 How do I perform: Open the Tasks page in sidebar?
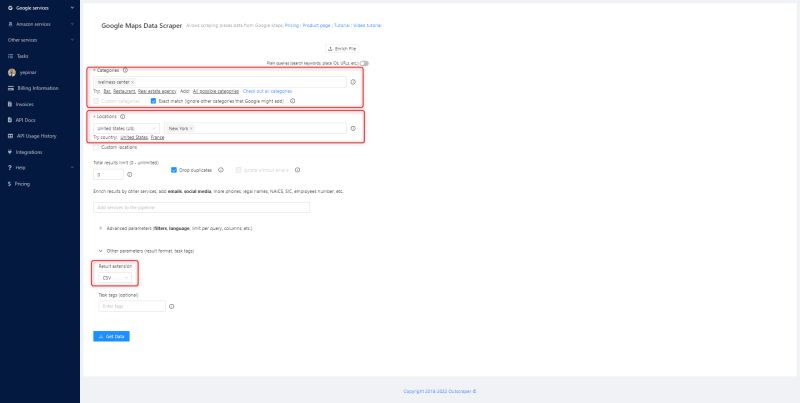pos(22,56)
